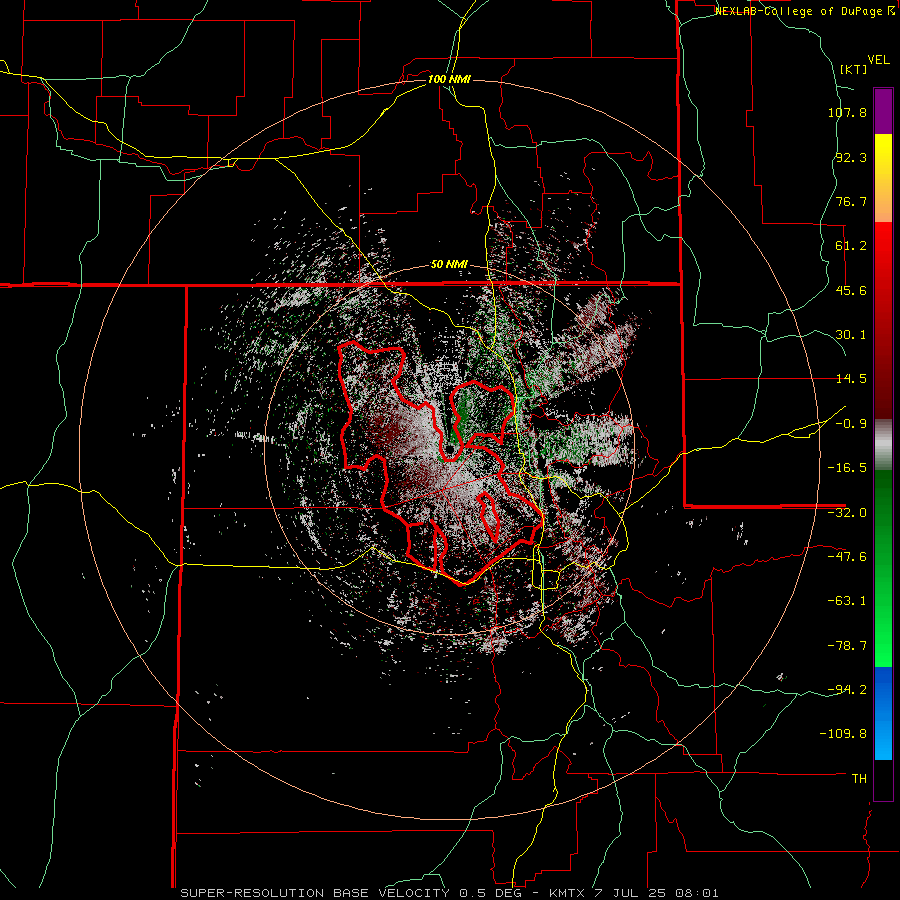Pick the gray-white segment of the color bar
The image size is (900, 900).
click(883, 444)
